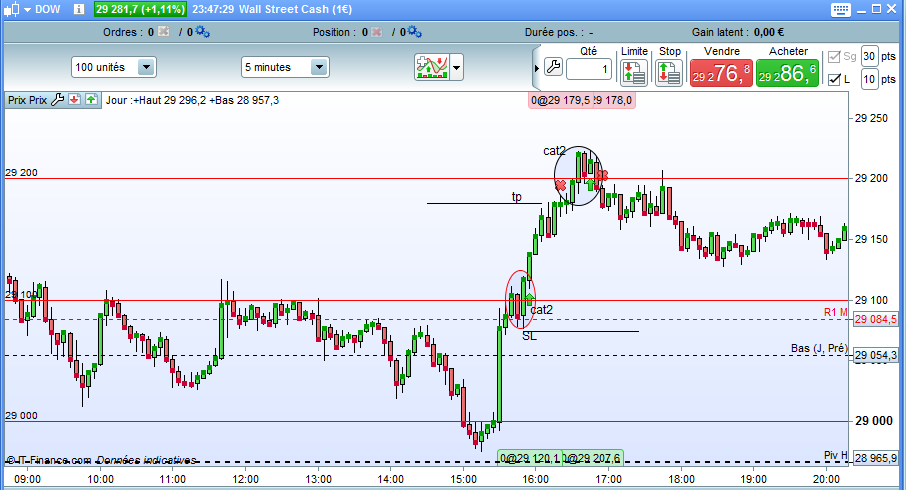Click the green 1@29 207,6 order tag
The width and height of the screenshot is (906, 490).
pyautogui.click(x=592, y=458)
